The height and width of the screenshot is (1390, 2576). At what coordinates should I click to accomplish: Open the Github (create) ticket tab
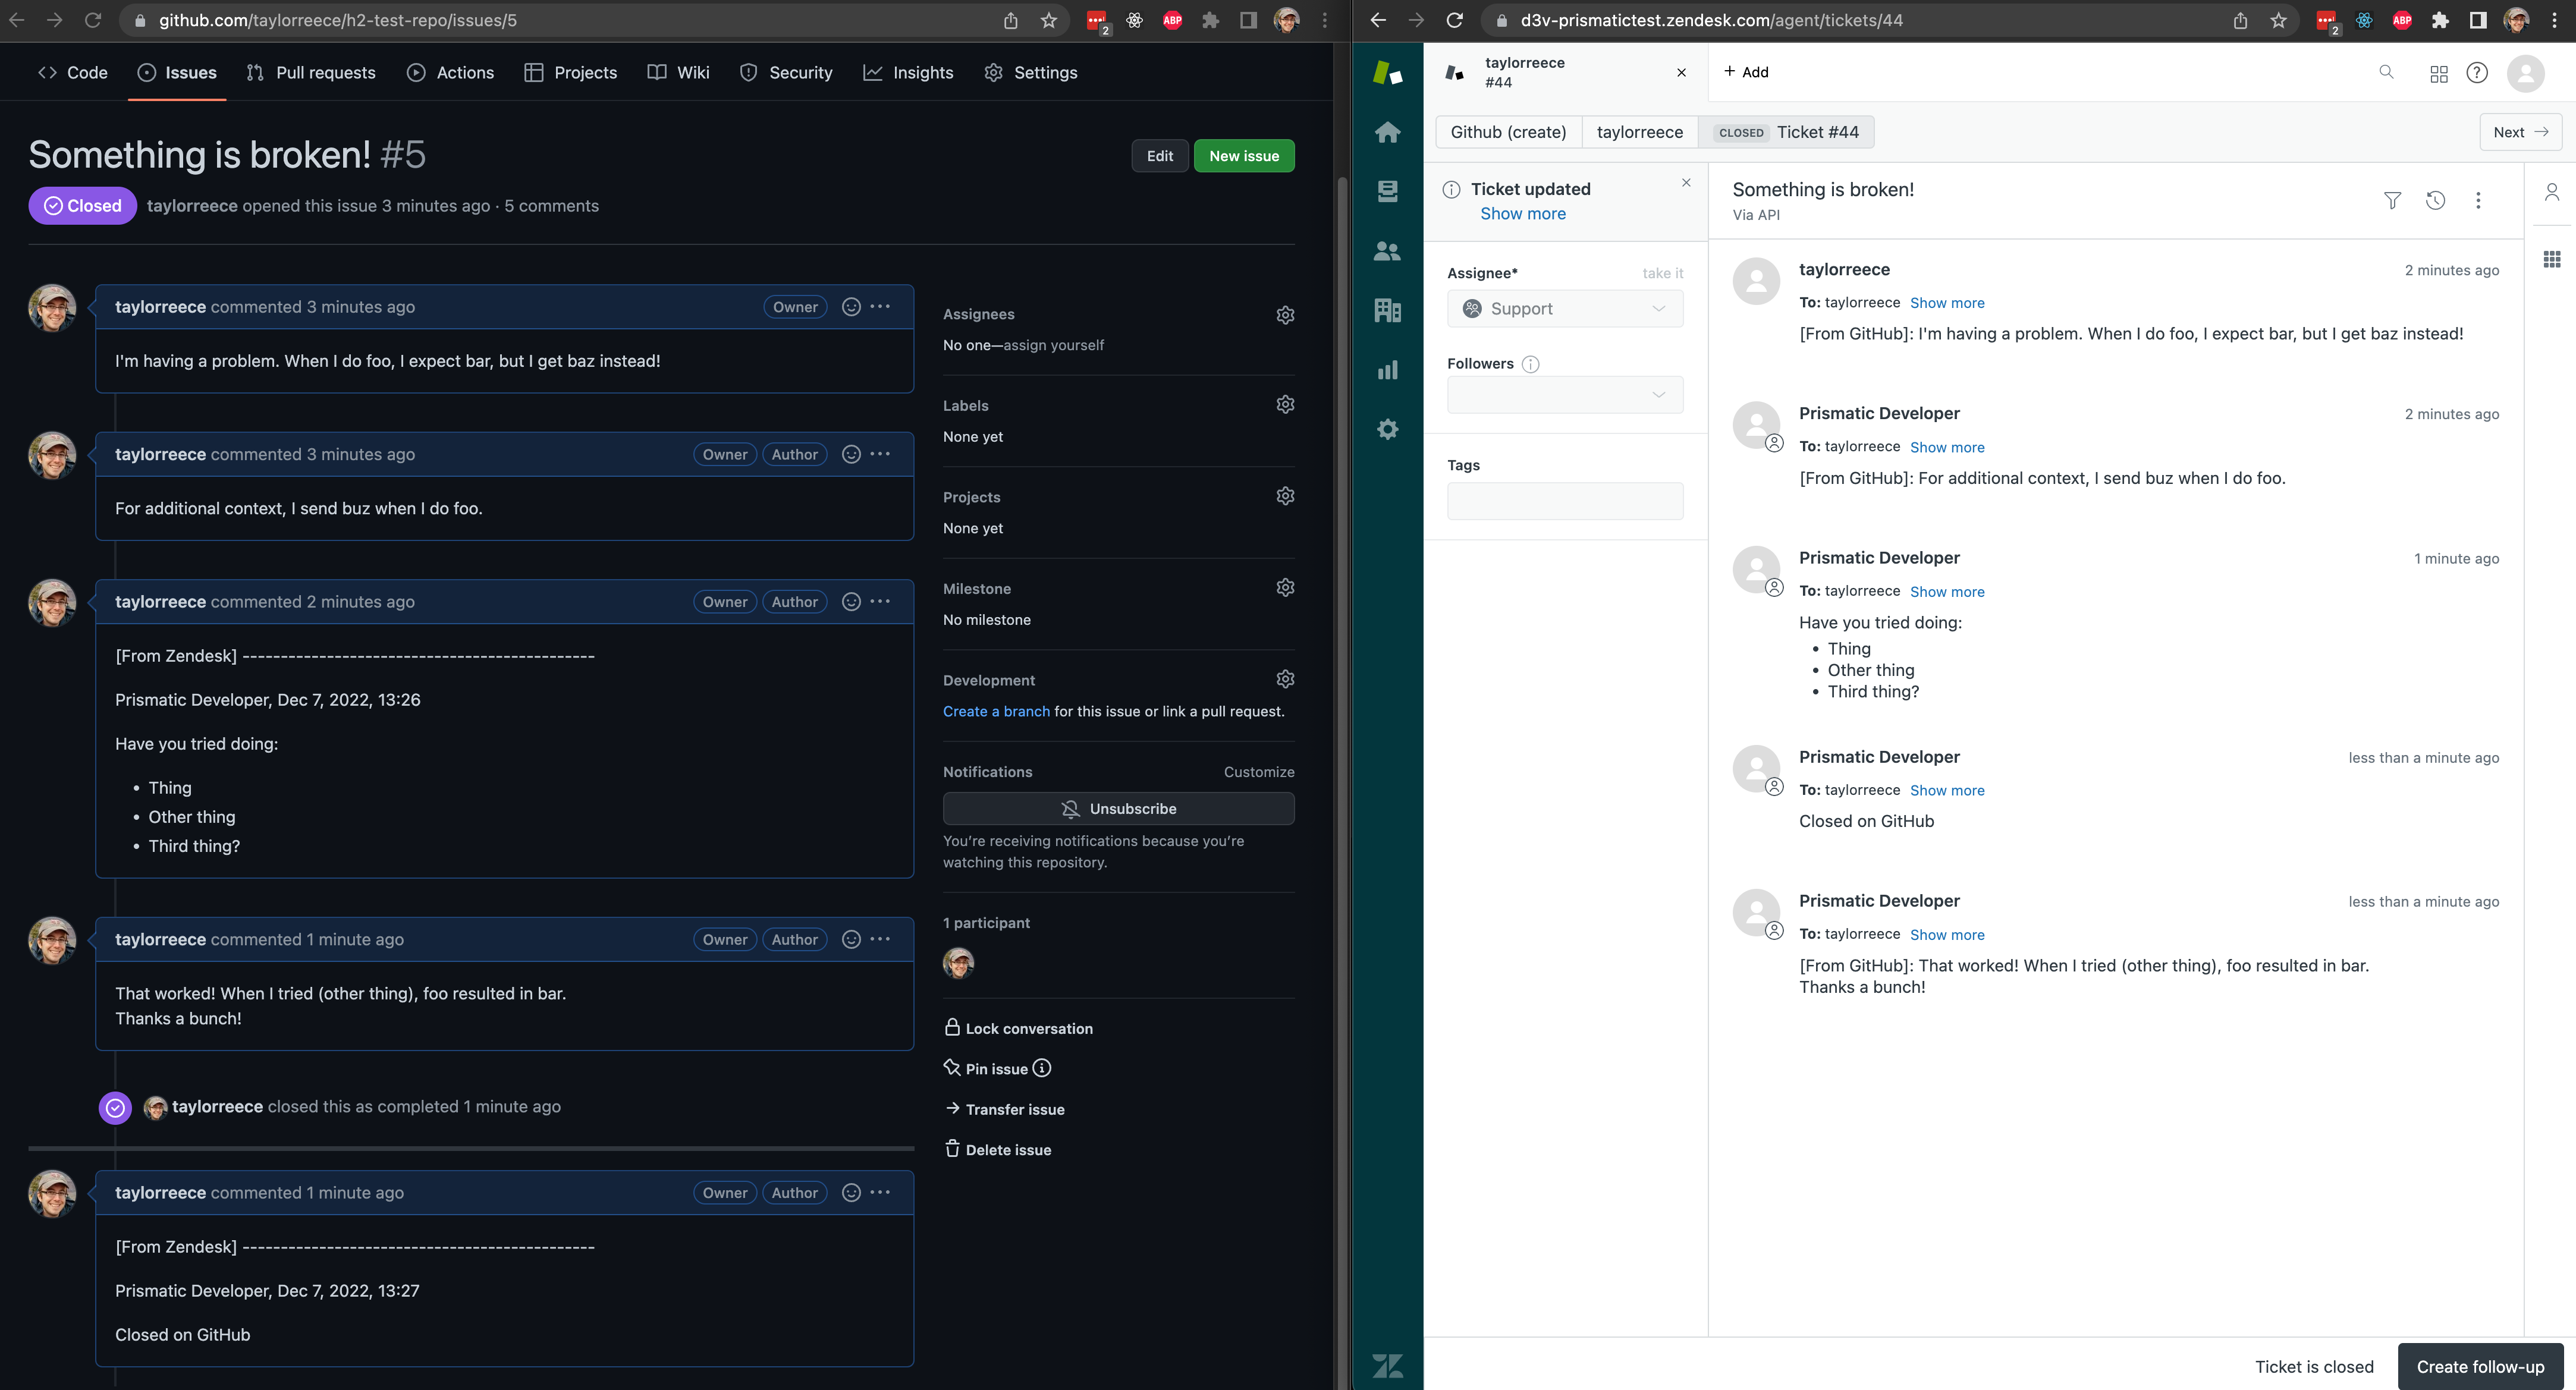[1508, 131]
